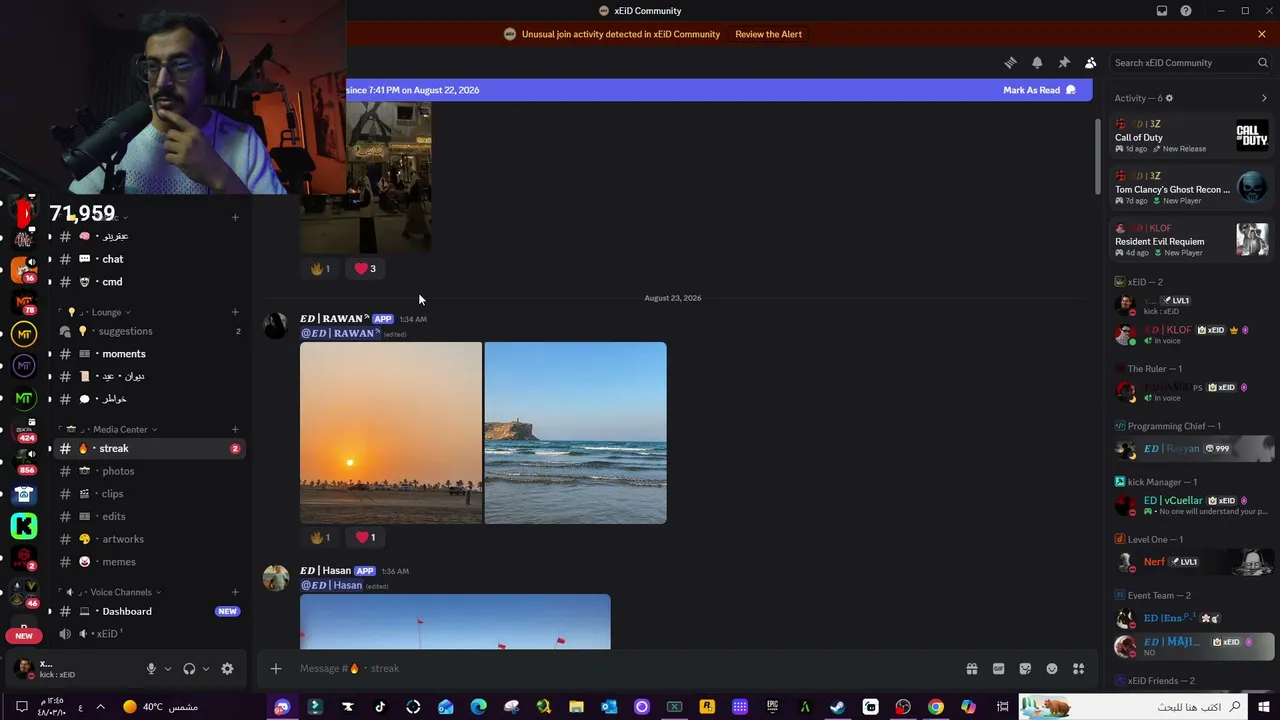Open the sticker picker

[x=1025, y=669]
